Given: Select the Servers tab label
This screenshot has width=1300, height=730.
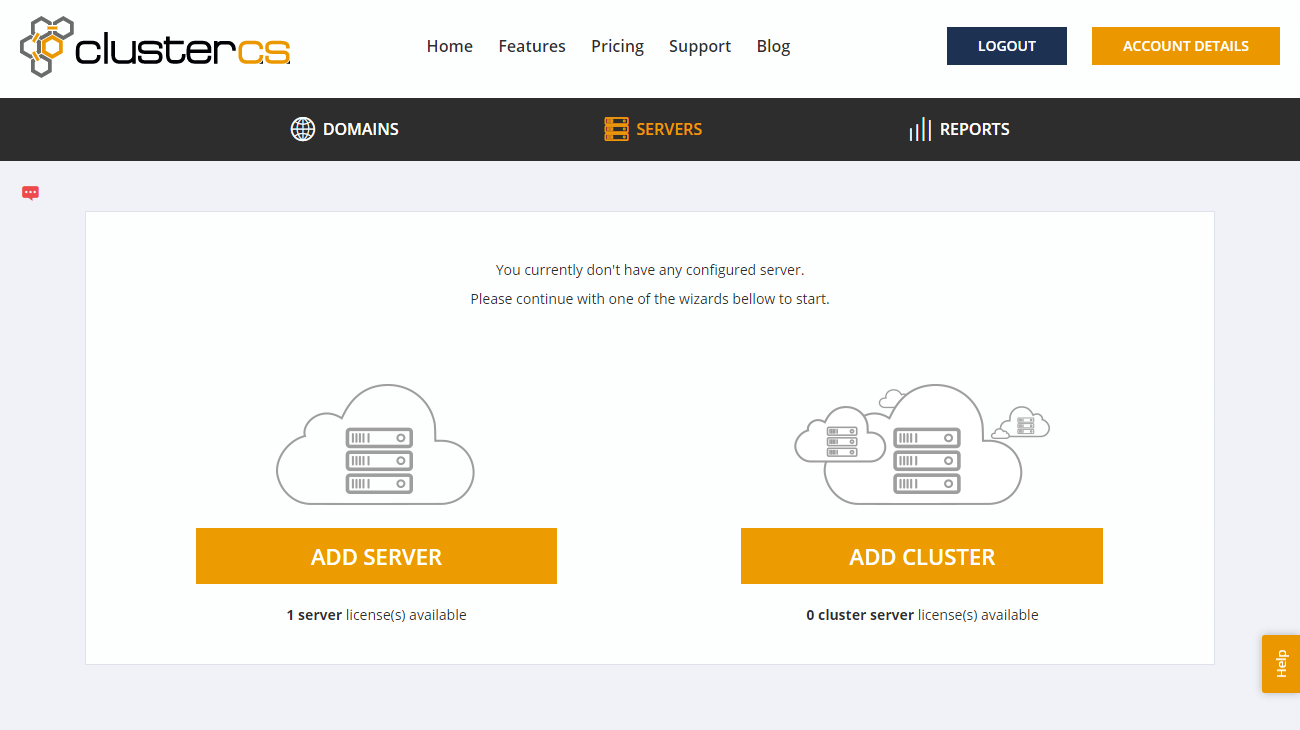Looking at the screenshot, I should [669, 129].
